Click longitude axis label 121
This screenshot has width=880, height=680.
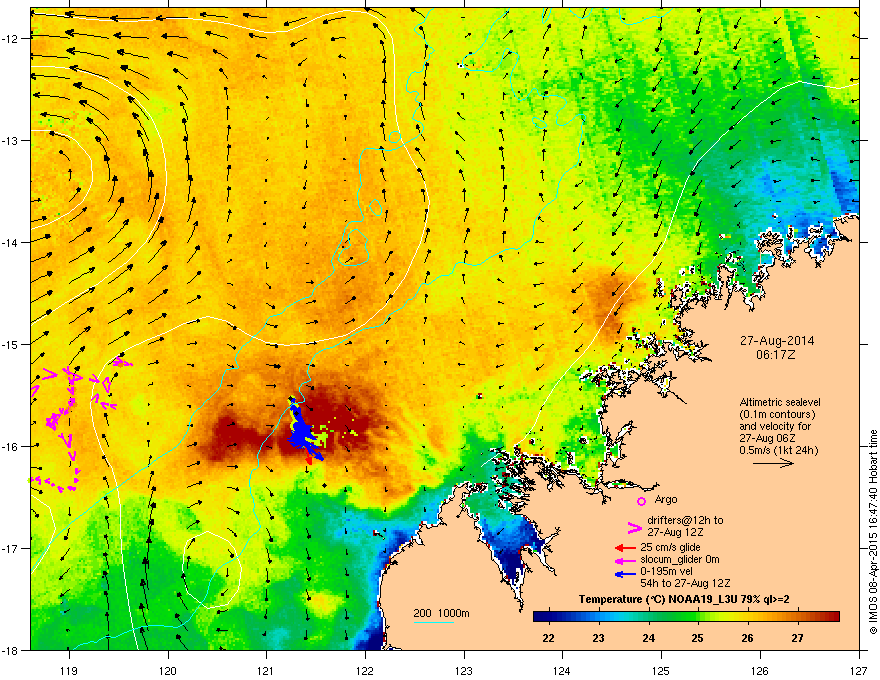[266, 670]
